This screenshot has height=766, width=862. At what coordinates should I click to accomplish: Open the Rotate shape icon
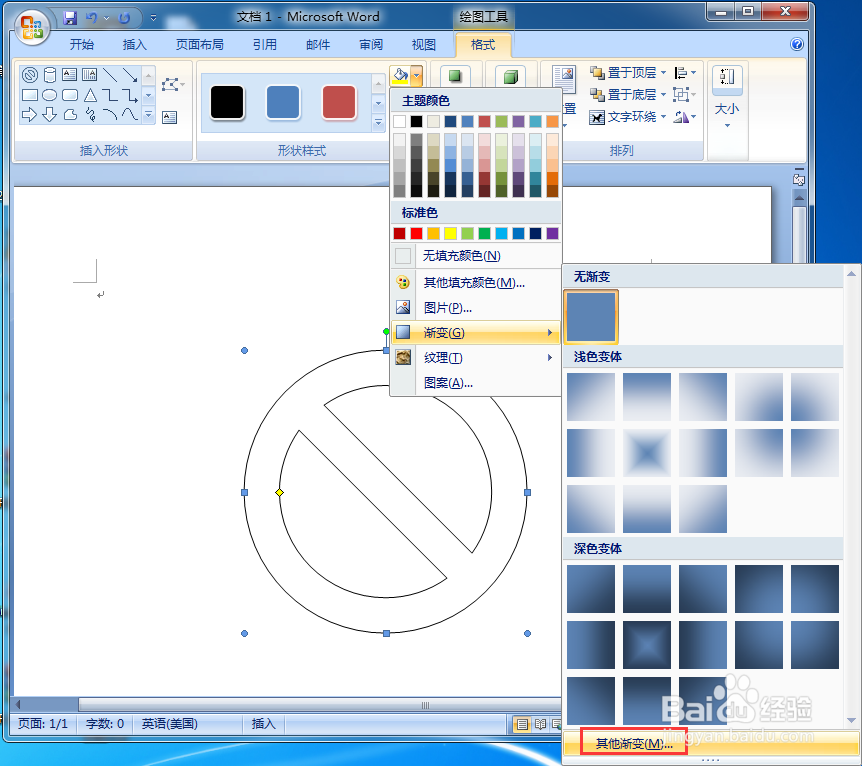click(684, 117)
